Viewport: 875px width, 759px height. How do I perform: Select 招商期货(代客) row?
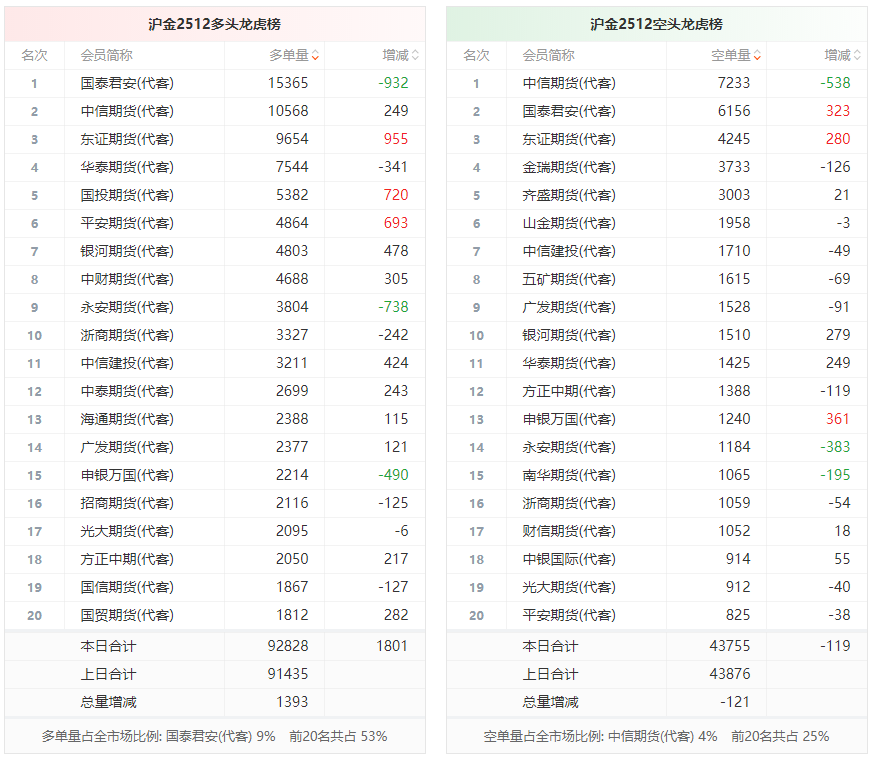click(x=215, y=503)
